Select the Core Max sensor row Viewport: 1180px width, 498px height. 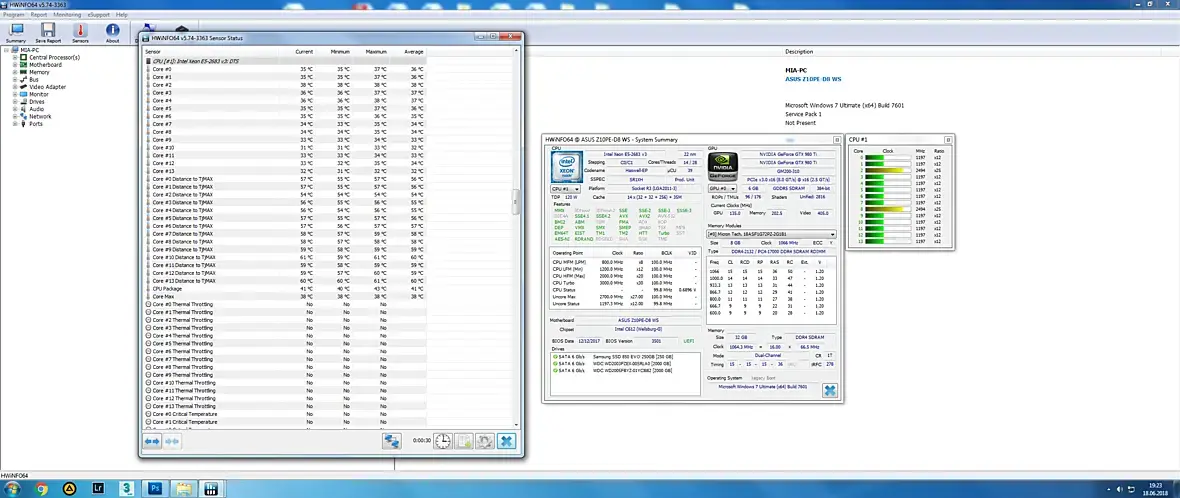284,296
